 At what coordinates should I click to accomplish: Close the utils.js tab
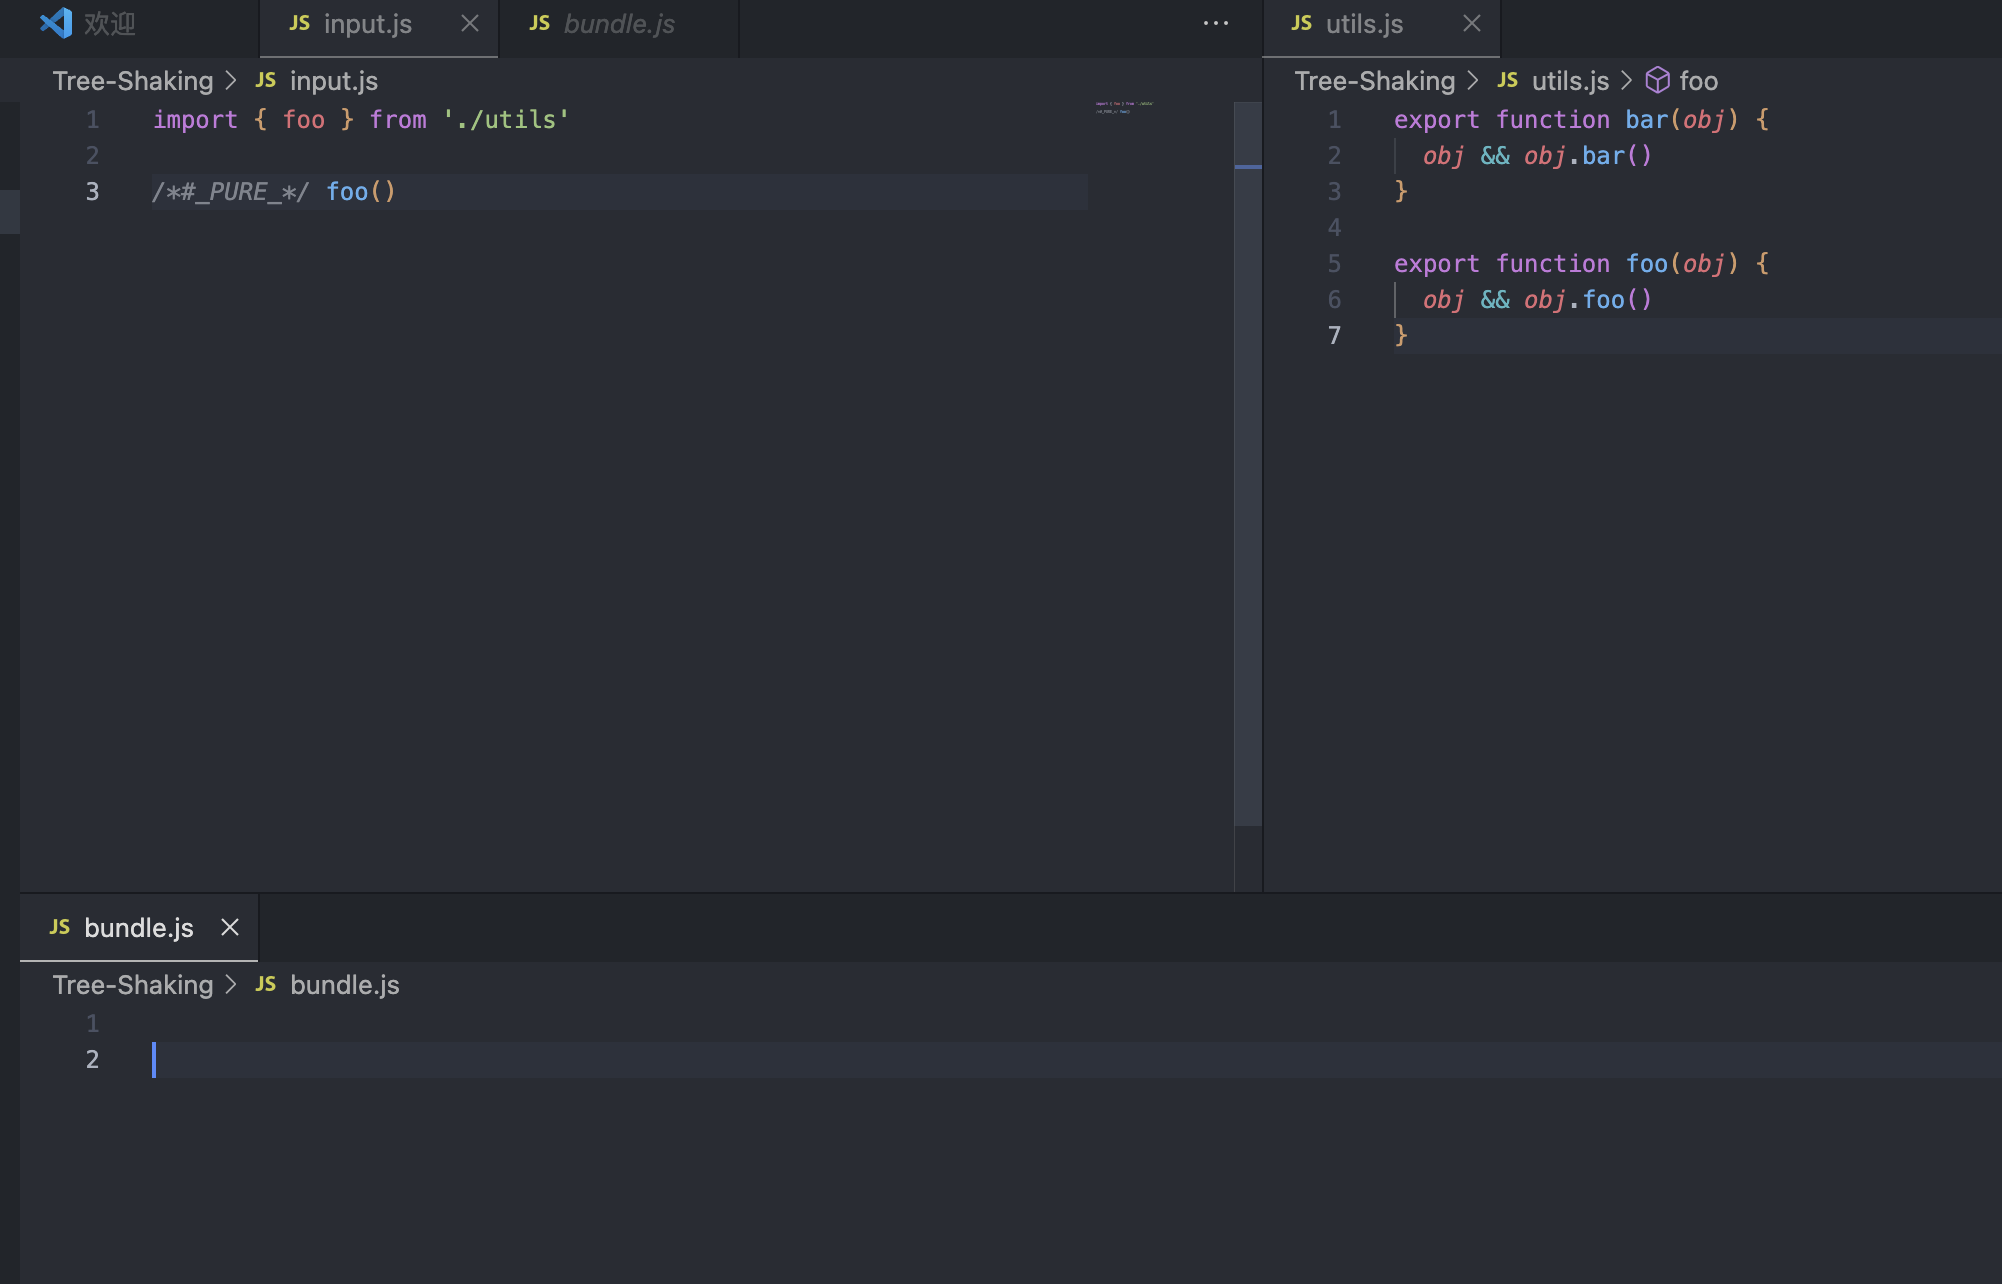(1472, 23)
